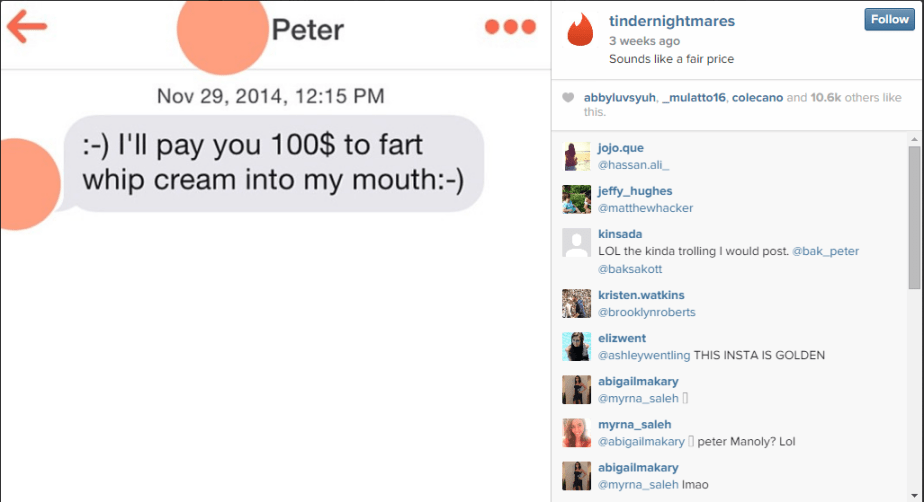Screen dimensions: 924x502
Task: Open jojo.que's avatar thumbnail
Action: (576, 156)
